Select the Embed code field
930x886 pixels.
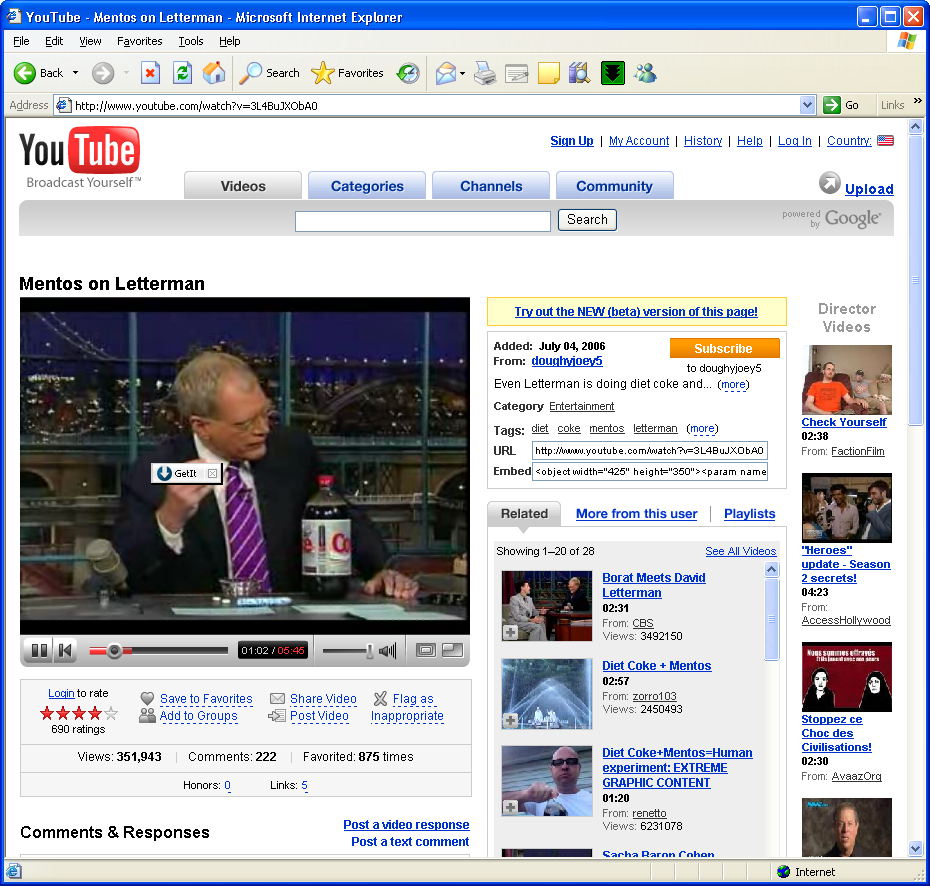(649, 472)
